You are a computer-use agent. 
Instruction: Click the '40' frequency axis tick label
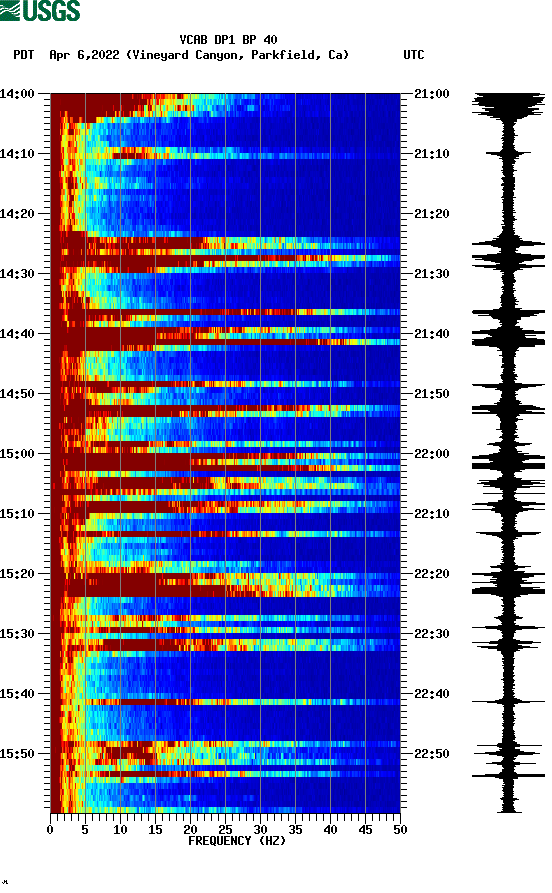pos(330,830)
